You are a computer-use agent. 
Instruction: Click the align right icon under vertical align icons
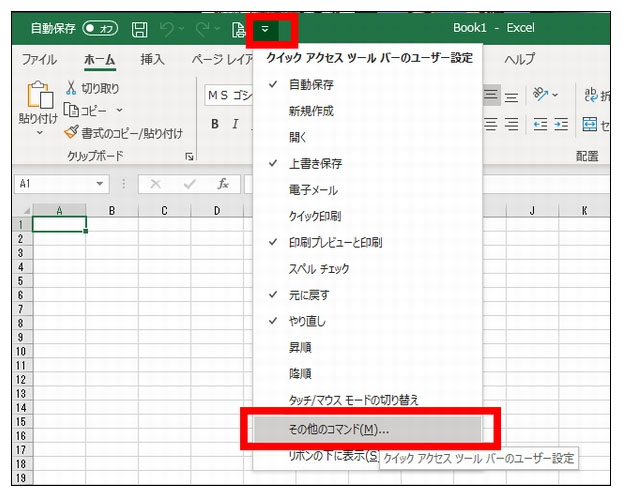click(511, 125)
